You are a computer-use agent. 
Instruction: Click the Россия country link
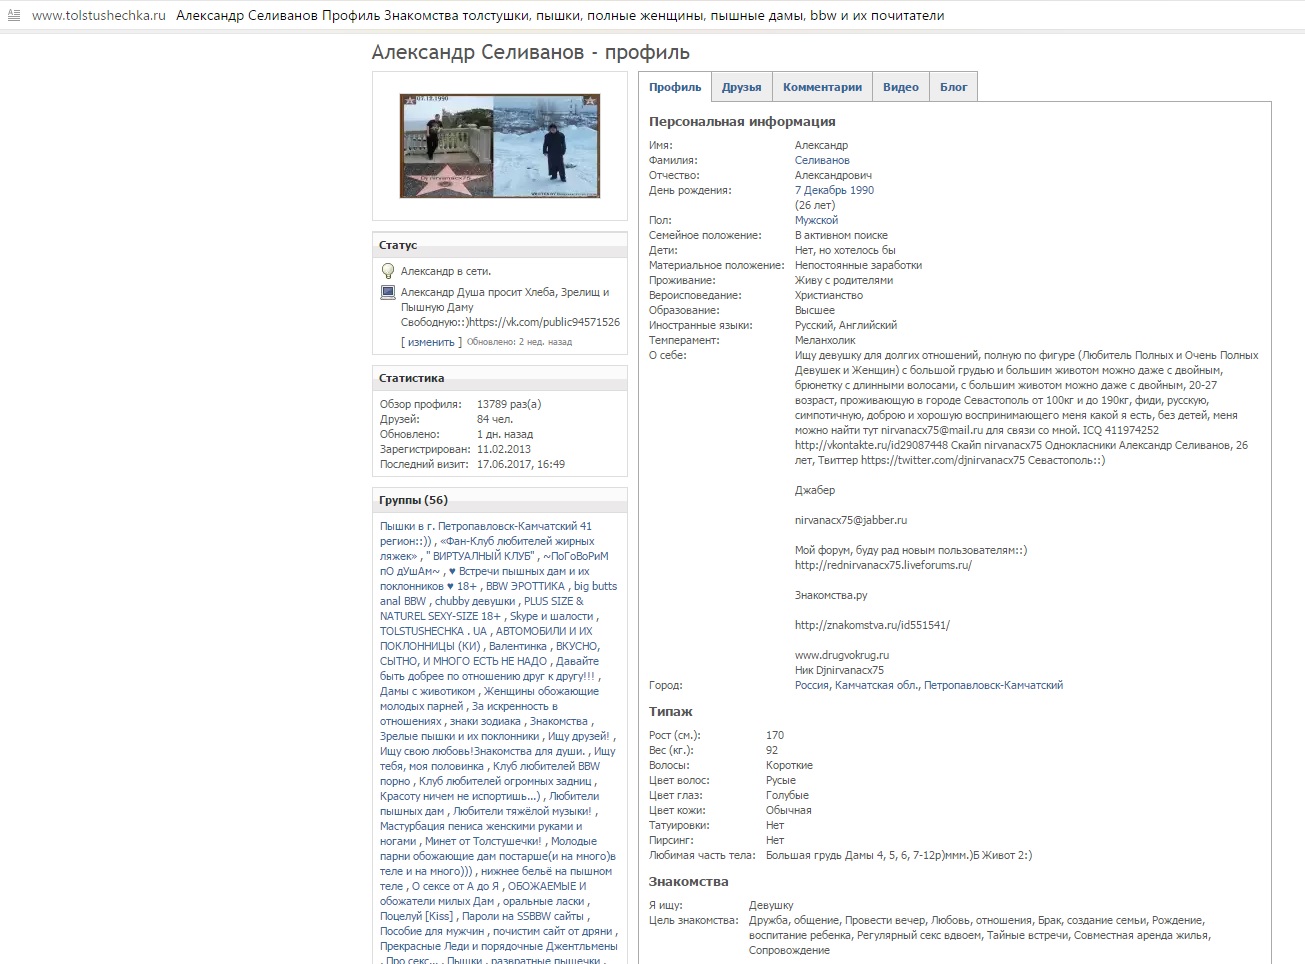(811, 685)
